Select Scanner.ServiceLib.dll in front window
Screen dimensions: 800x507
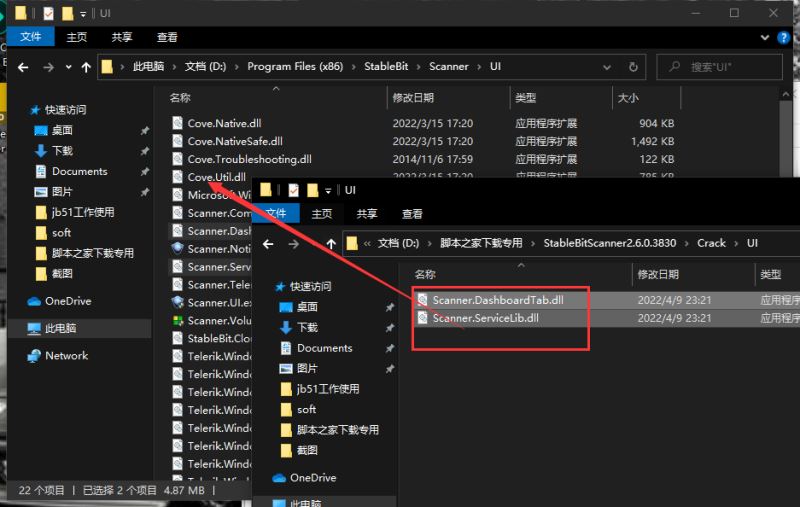click(x=486, y=318)
